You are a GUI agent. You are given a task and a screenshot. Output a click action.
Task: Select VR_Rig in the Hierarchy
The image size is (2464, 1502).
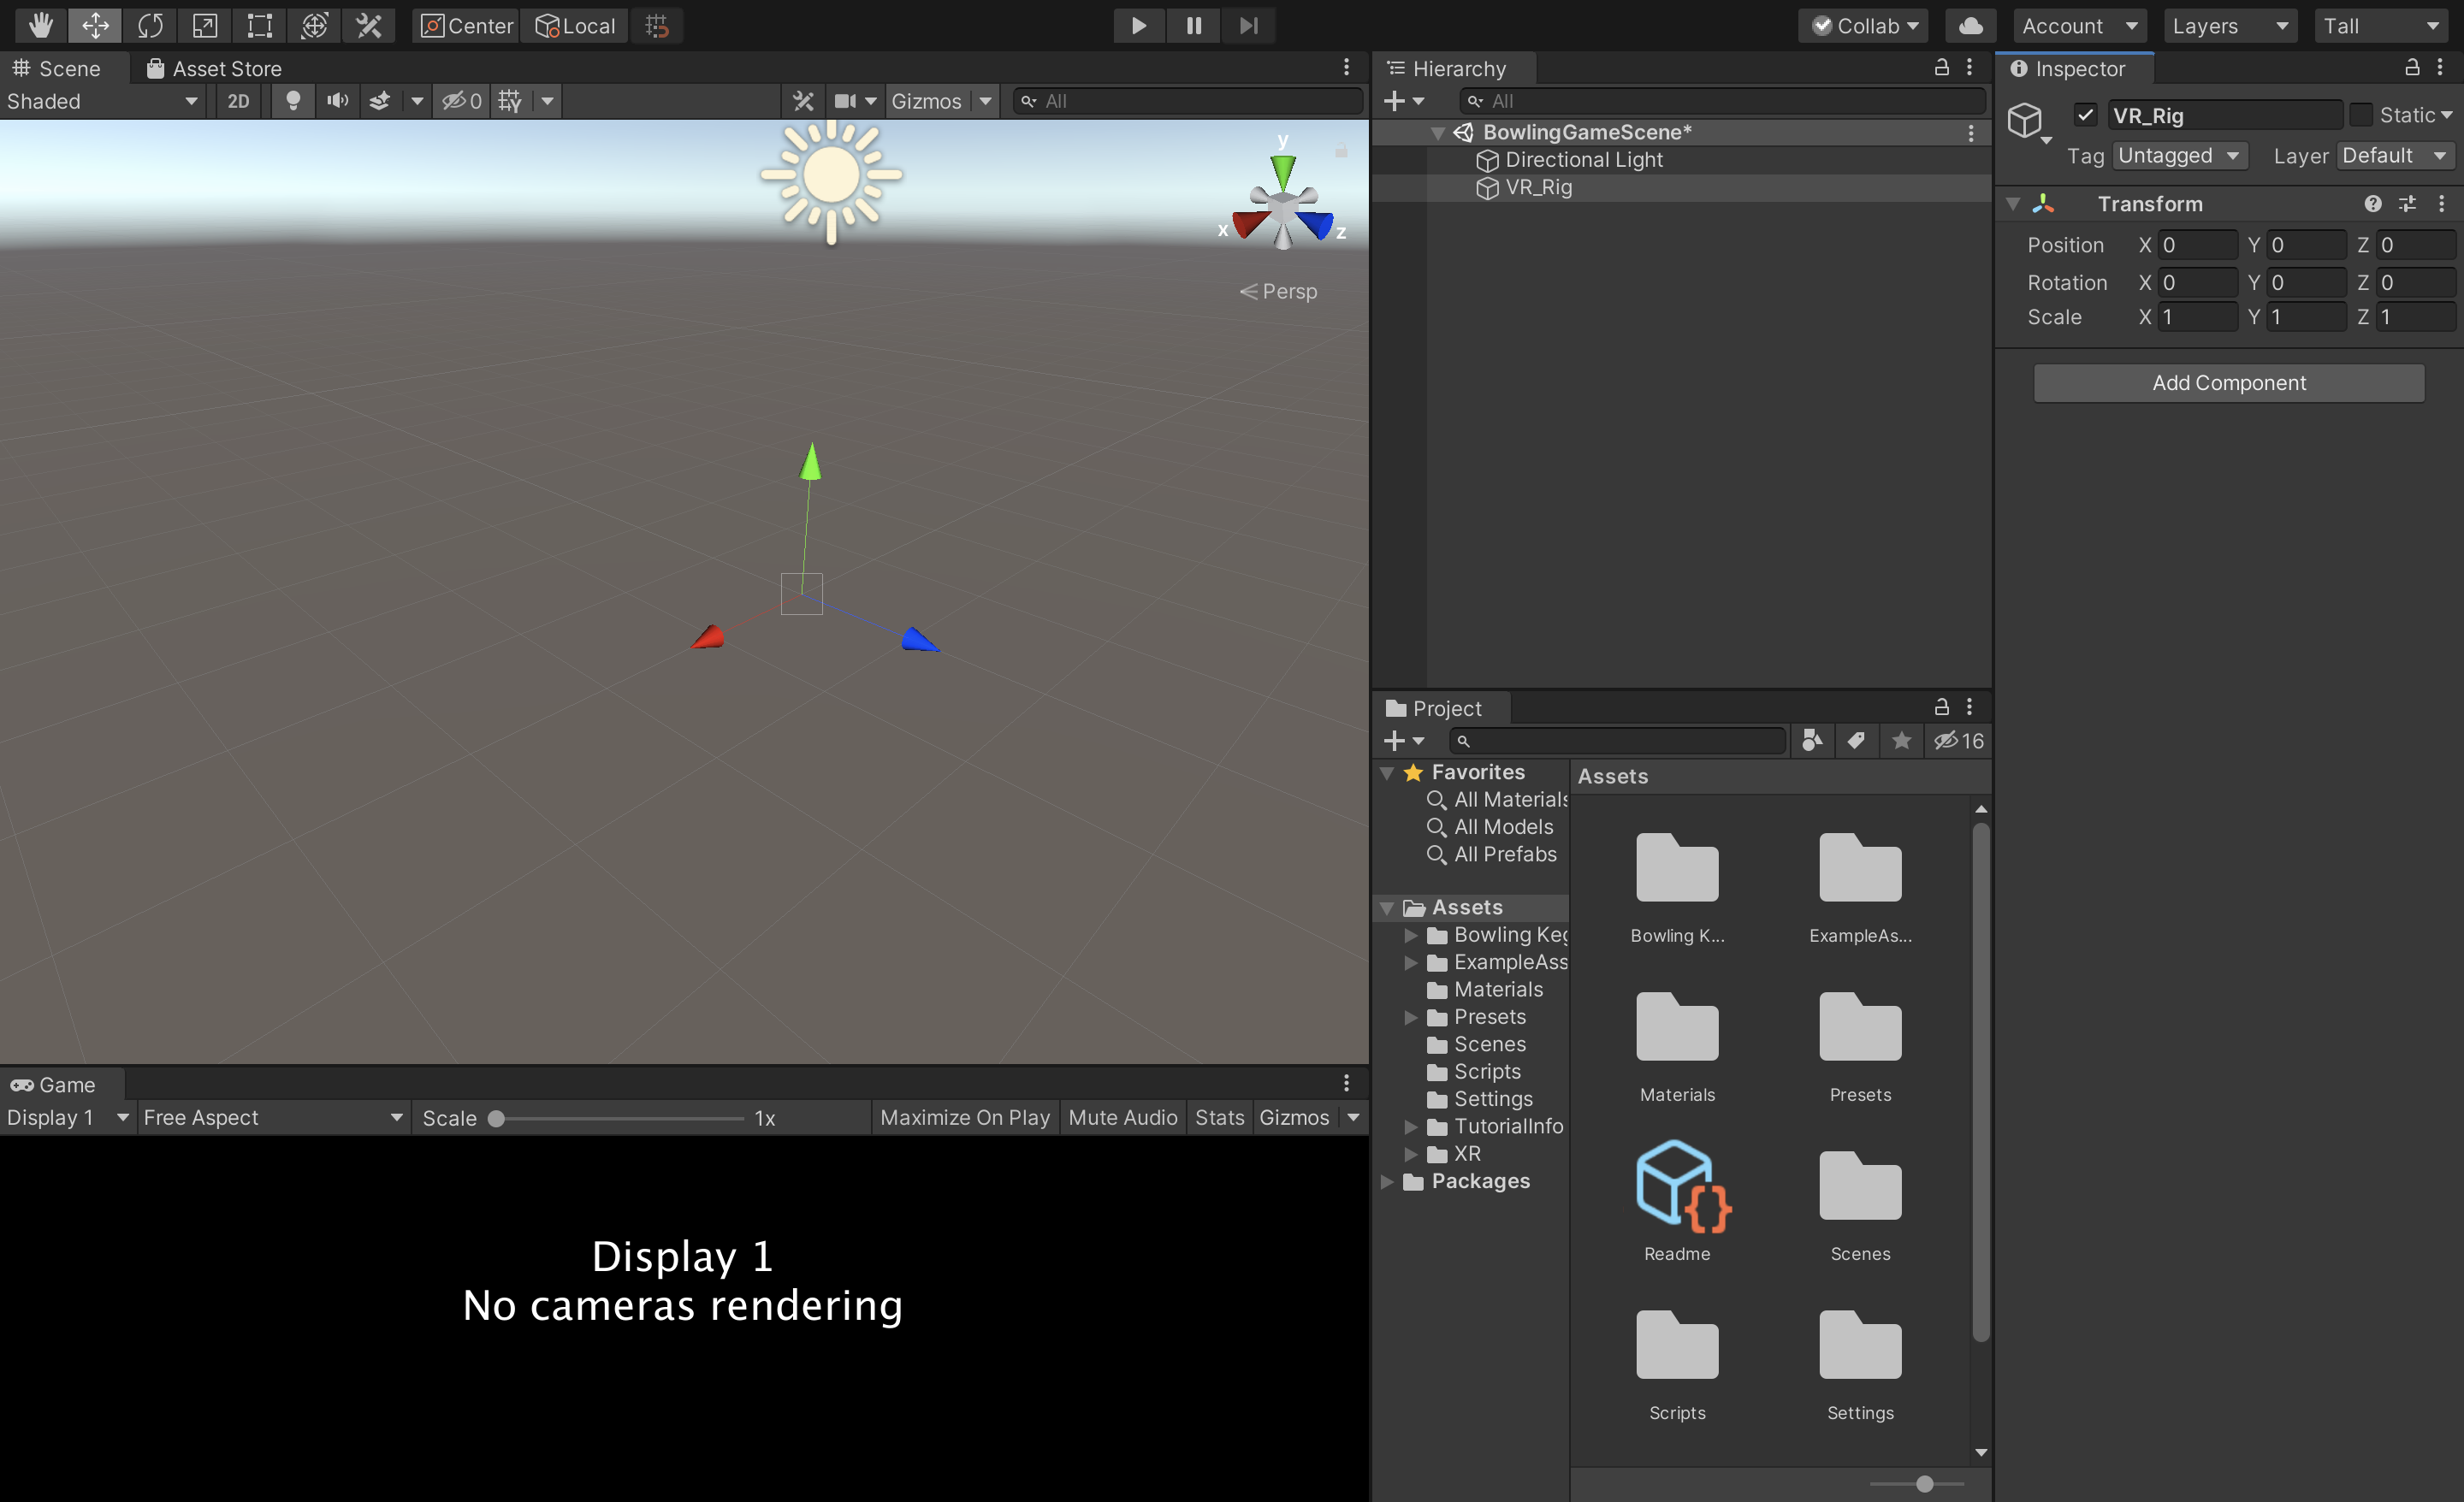(x=1537, y=187)
